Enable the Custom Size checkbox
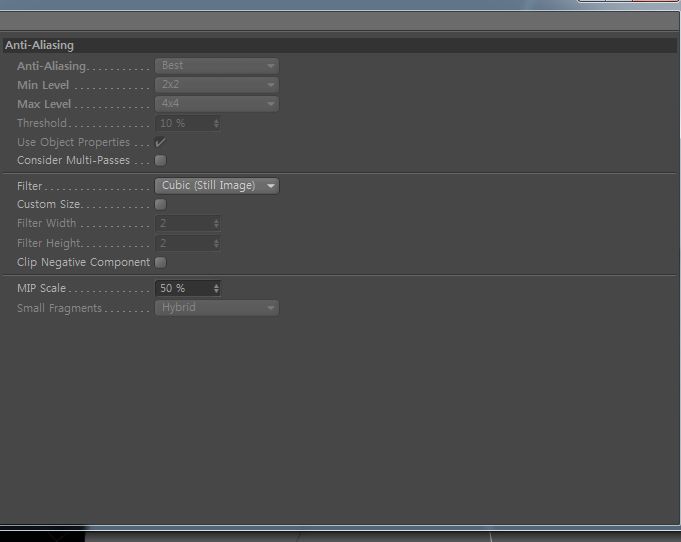 coord(160,204)
